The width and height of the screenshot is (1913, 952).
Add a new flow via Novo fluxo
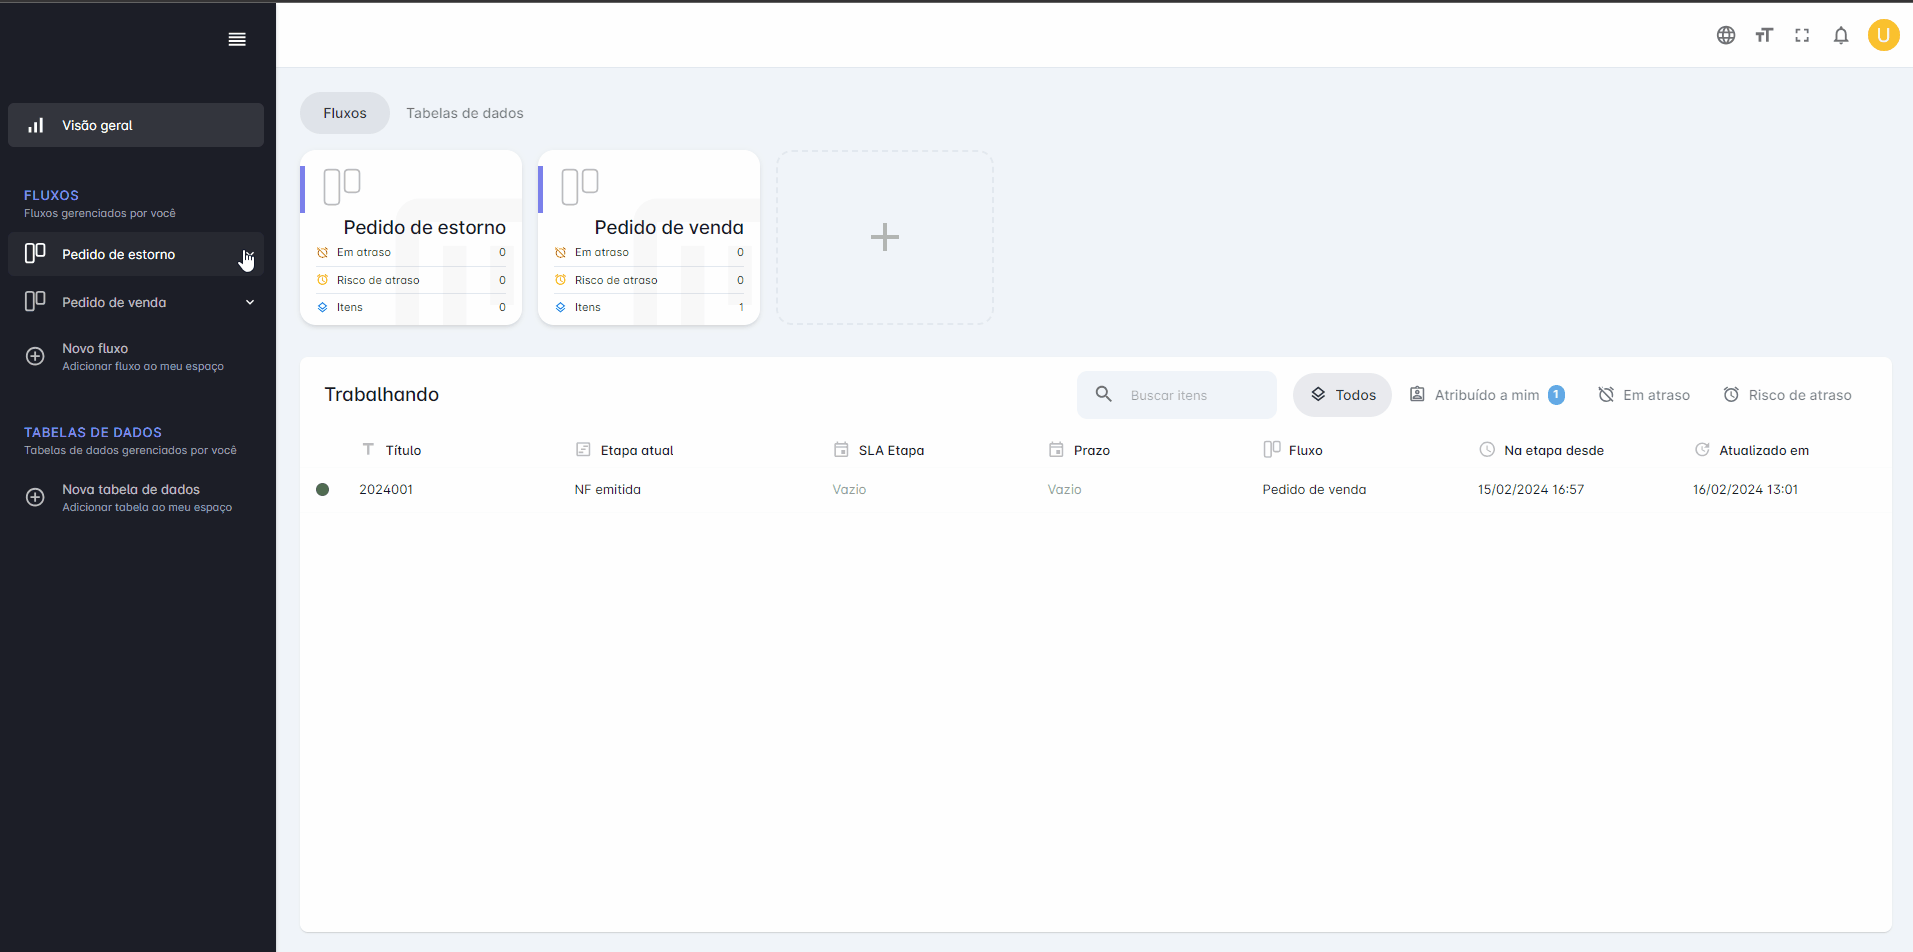pyautogui.click(x=136, y=356)
